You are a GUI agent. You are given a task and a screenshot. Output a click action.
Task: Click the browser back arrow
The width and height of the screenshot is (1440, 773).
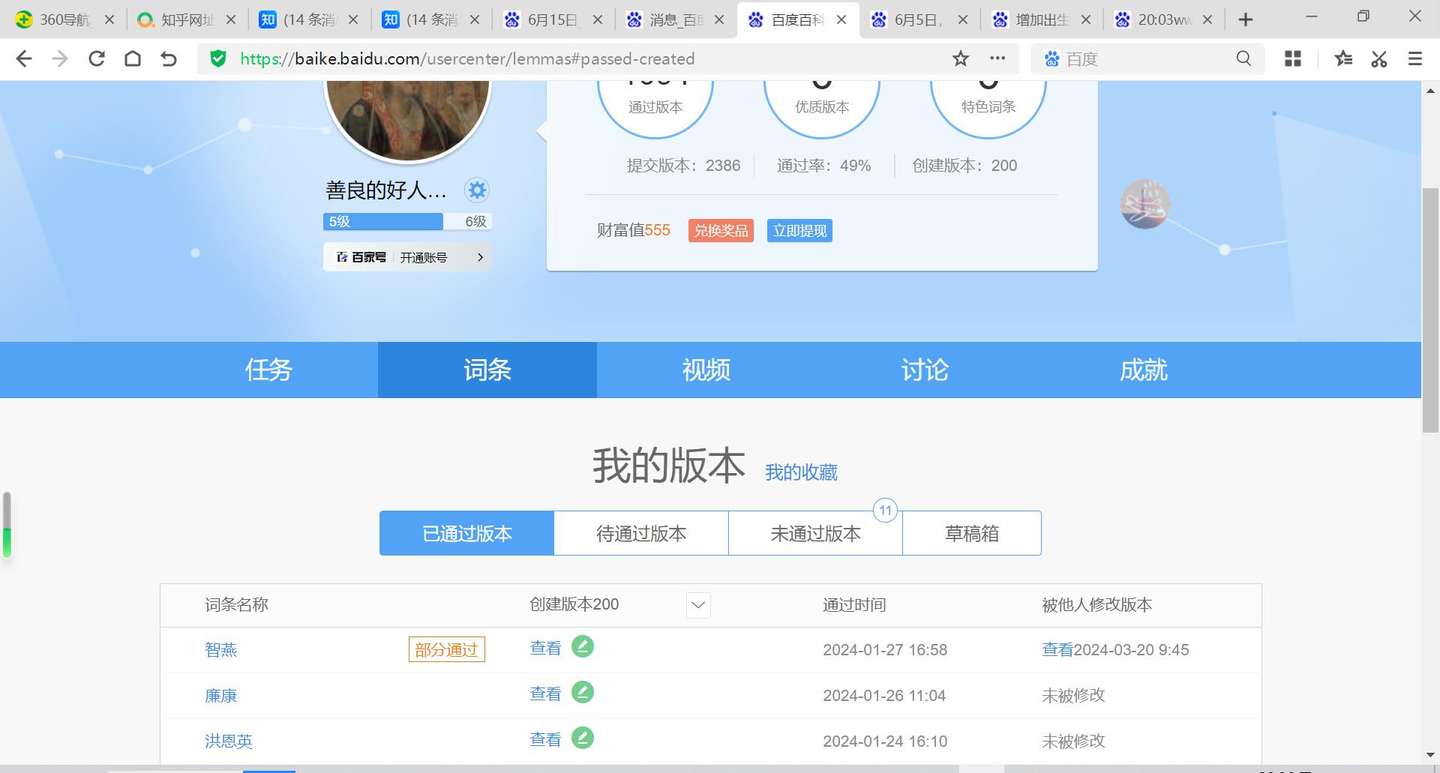(24, 59)
